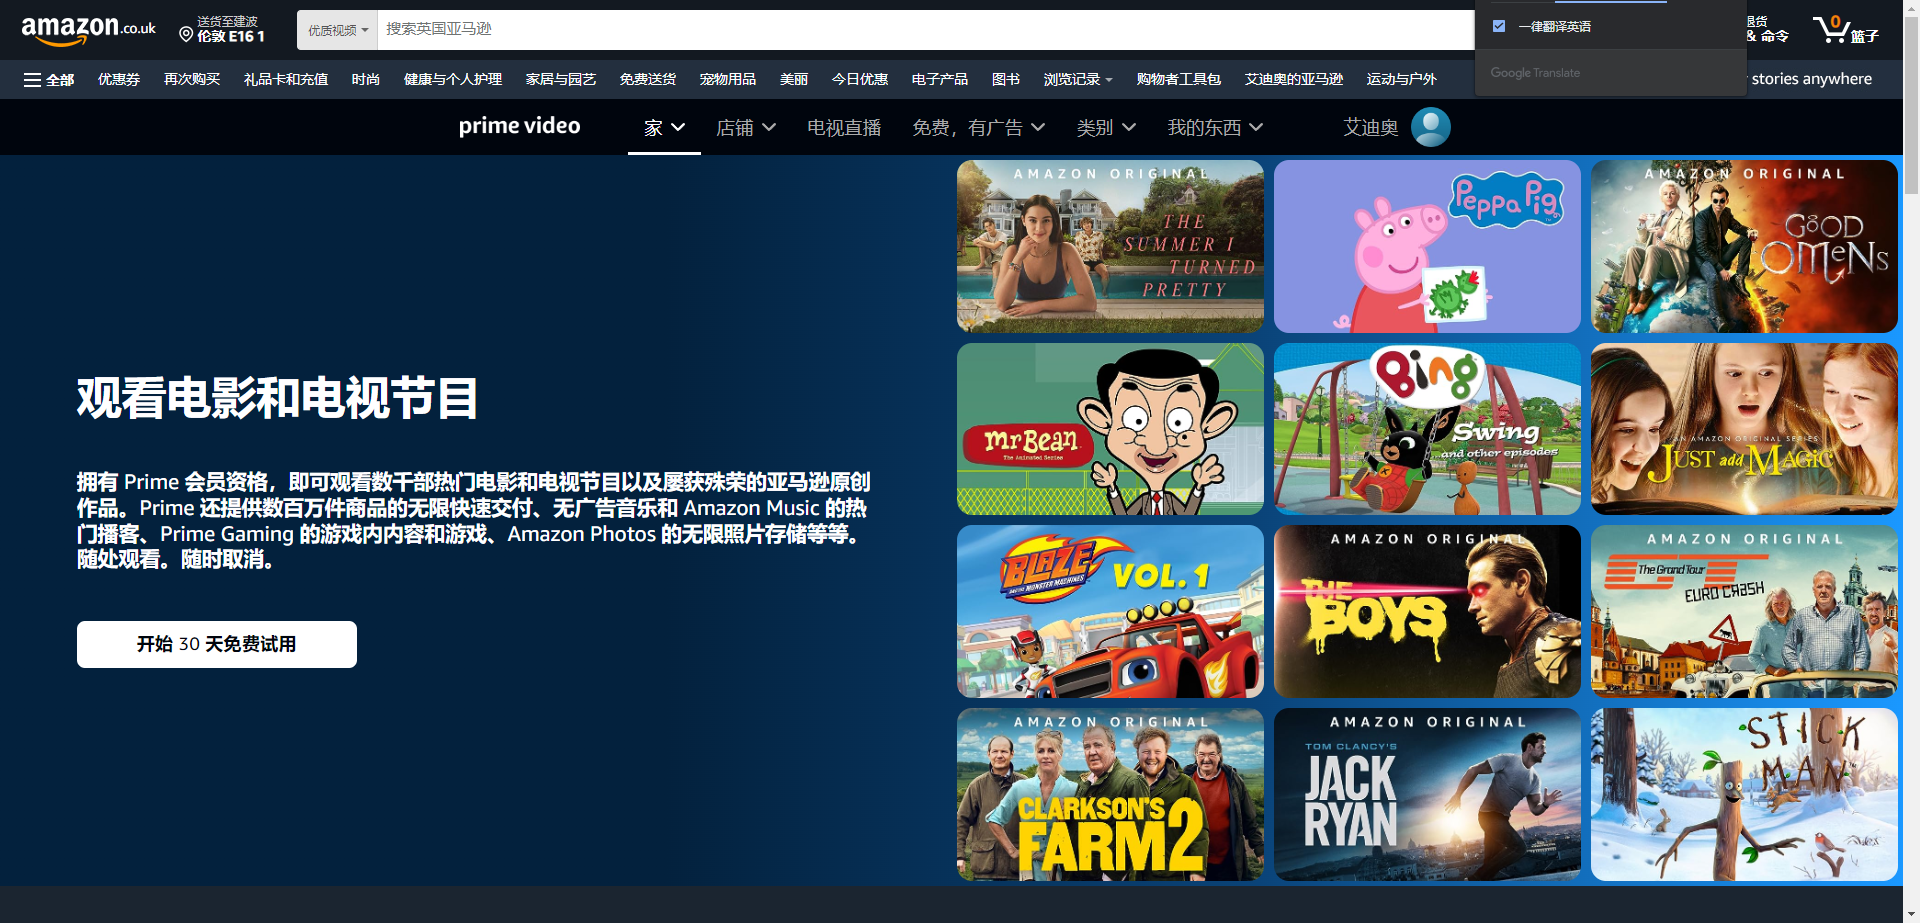Open 电子产品 menu item
1920x923 pixels.
940,79
